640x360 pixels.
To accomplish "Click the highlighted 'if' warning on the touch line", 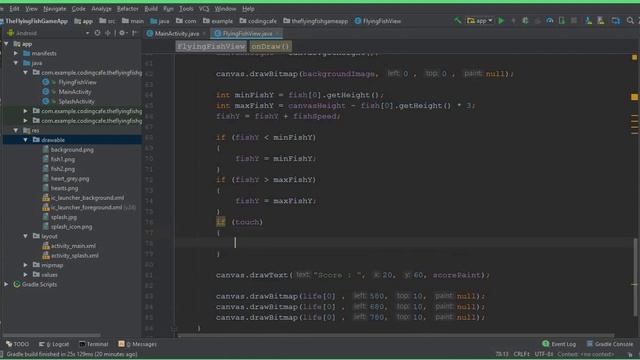I will 220,222.
